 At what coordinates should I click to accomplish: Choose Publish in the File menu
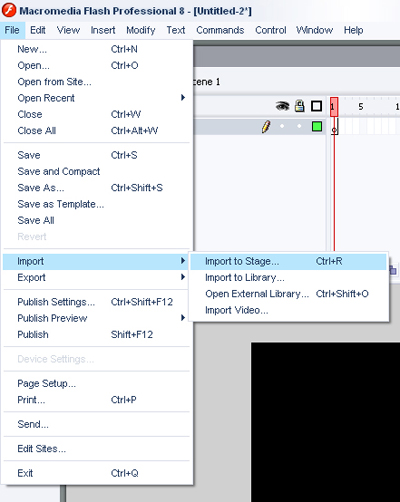[x=97, y=335]
